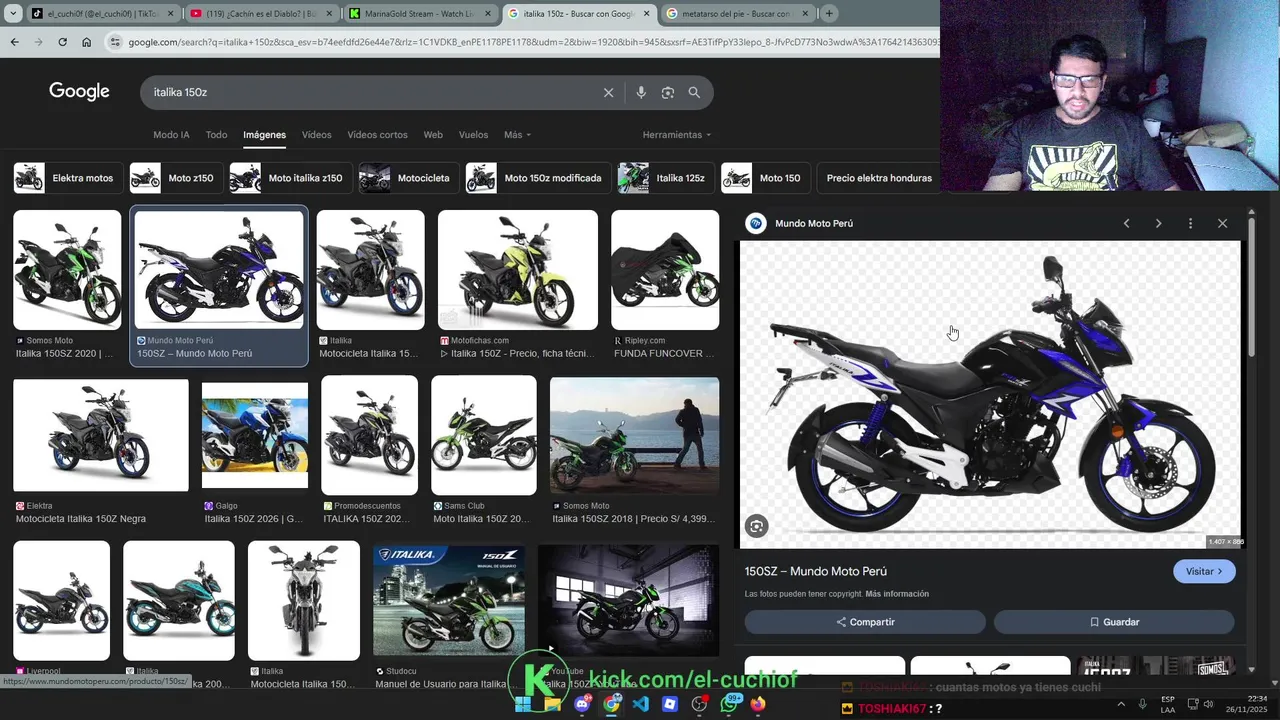The image size is (1280, 720).
Task: Open the Sams Club Moto Italika thumbnail
Action: coord(484,435)
